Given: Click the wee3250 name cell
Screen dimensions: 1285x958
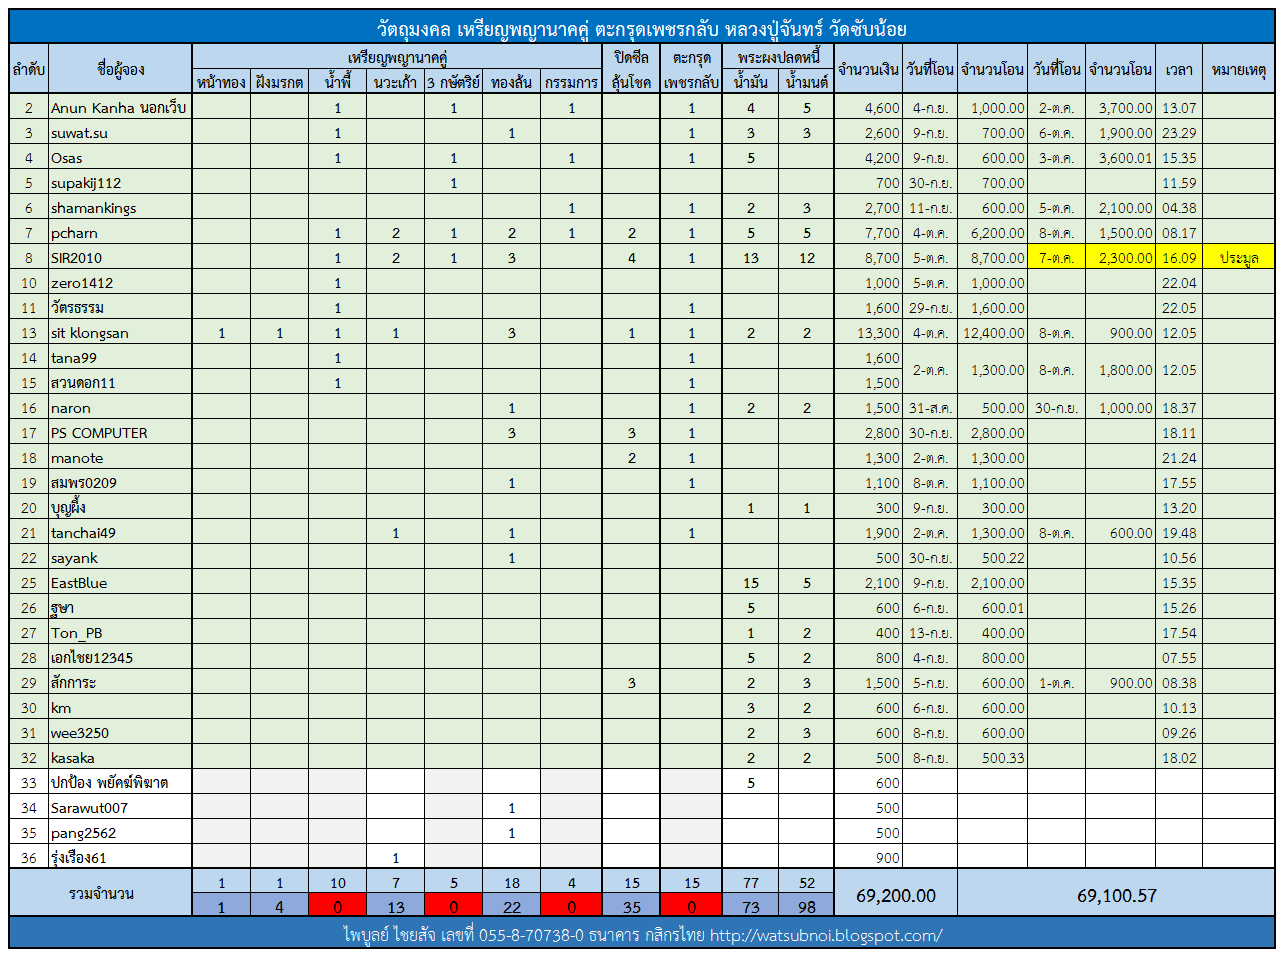Looking at the screenshot, I should click(120, 733).
